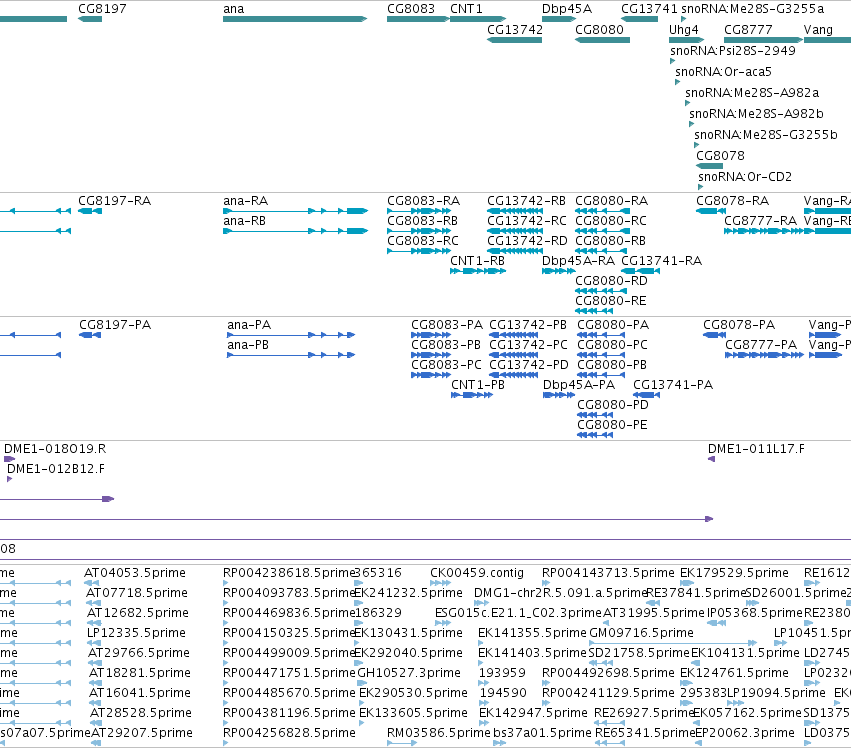851x748 pixels.
Task: Click the snoRNA:Me28S-A982a label
Action: (752, 93)
